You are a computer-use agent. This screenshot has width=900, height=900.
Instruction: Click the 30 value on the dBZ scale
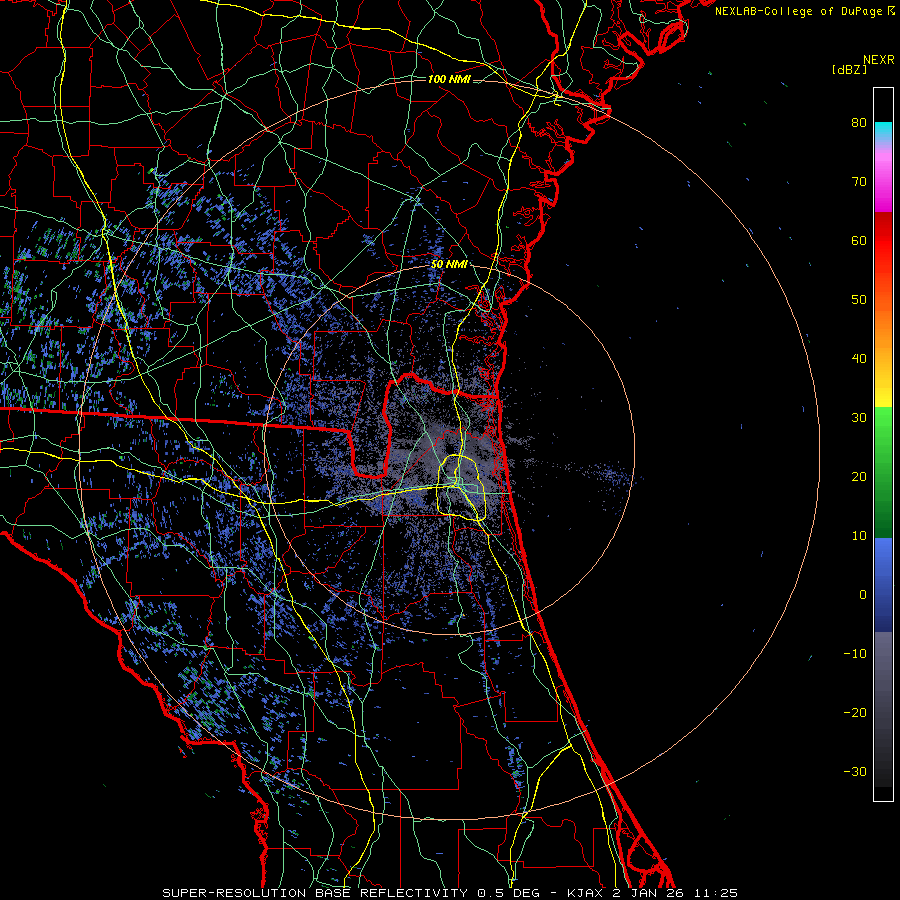[x=859, y=417]
